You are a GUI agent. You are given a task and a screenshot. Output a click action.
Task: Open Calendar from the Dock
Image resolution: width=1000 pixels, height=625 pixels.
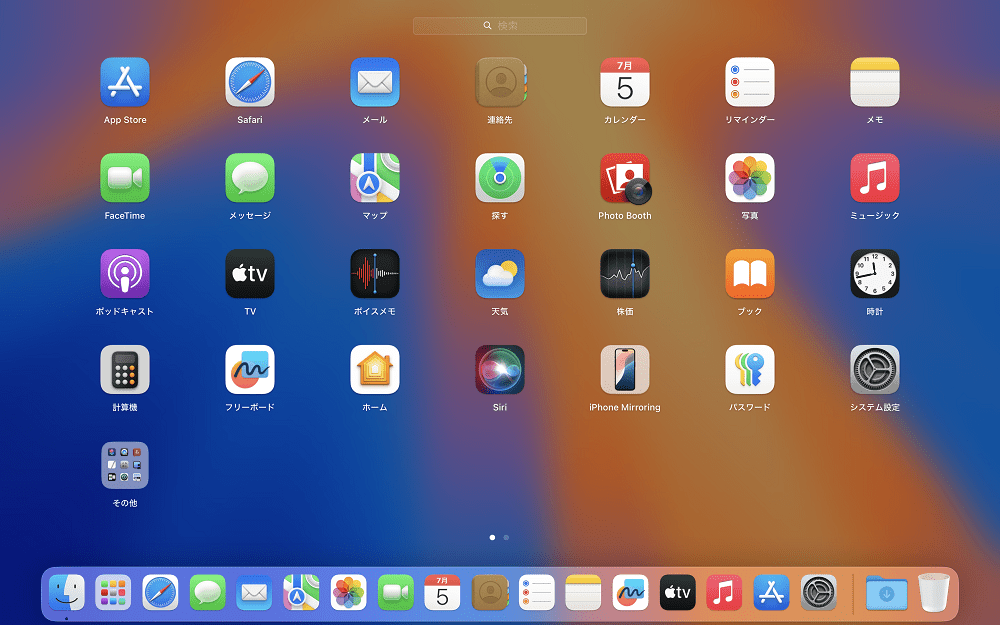(x=443, y=592)
